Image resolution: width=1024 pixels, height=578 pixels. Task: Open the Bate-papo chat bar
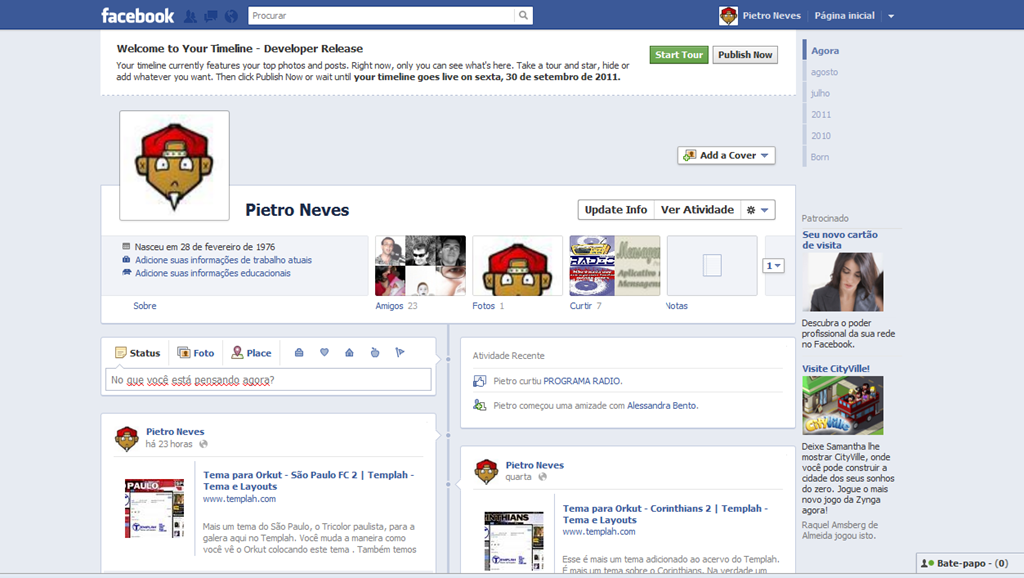969,563
